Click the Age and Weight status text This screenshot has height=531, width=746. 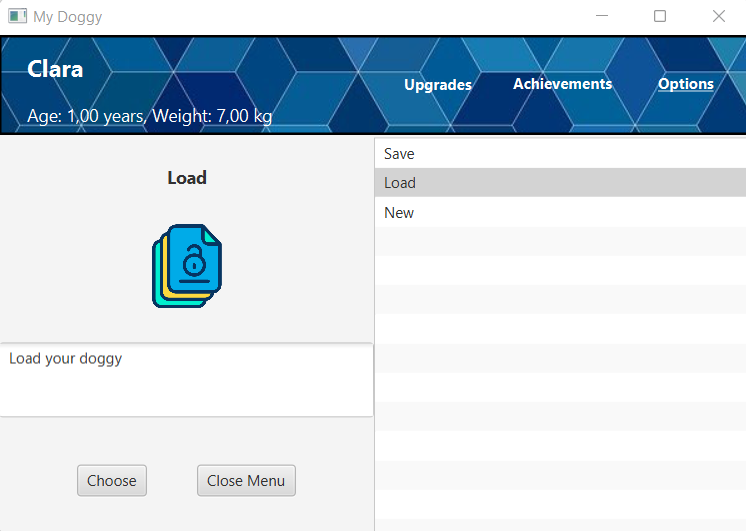click(150, 116)
